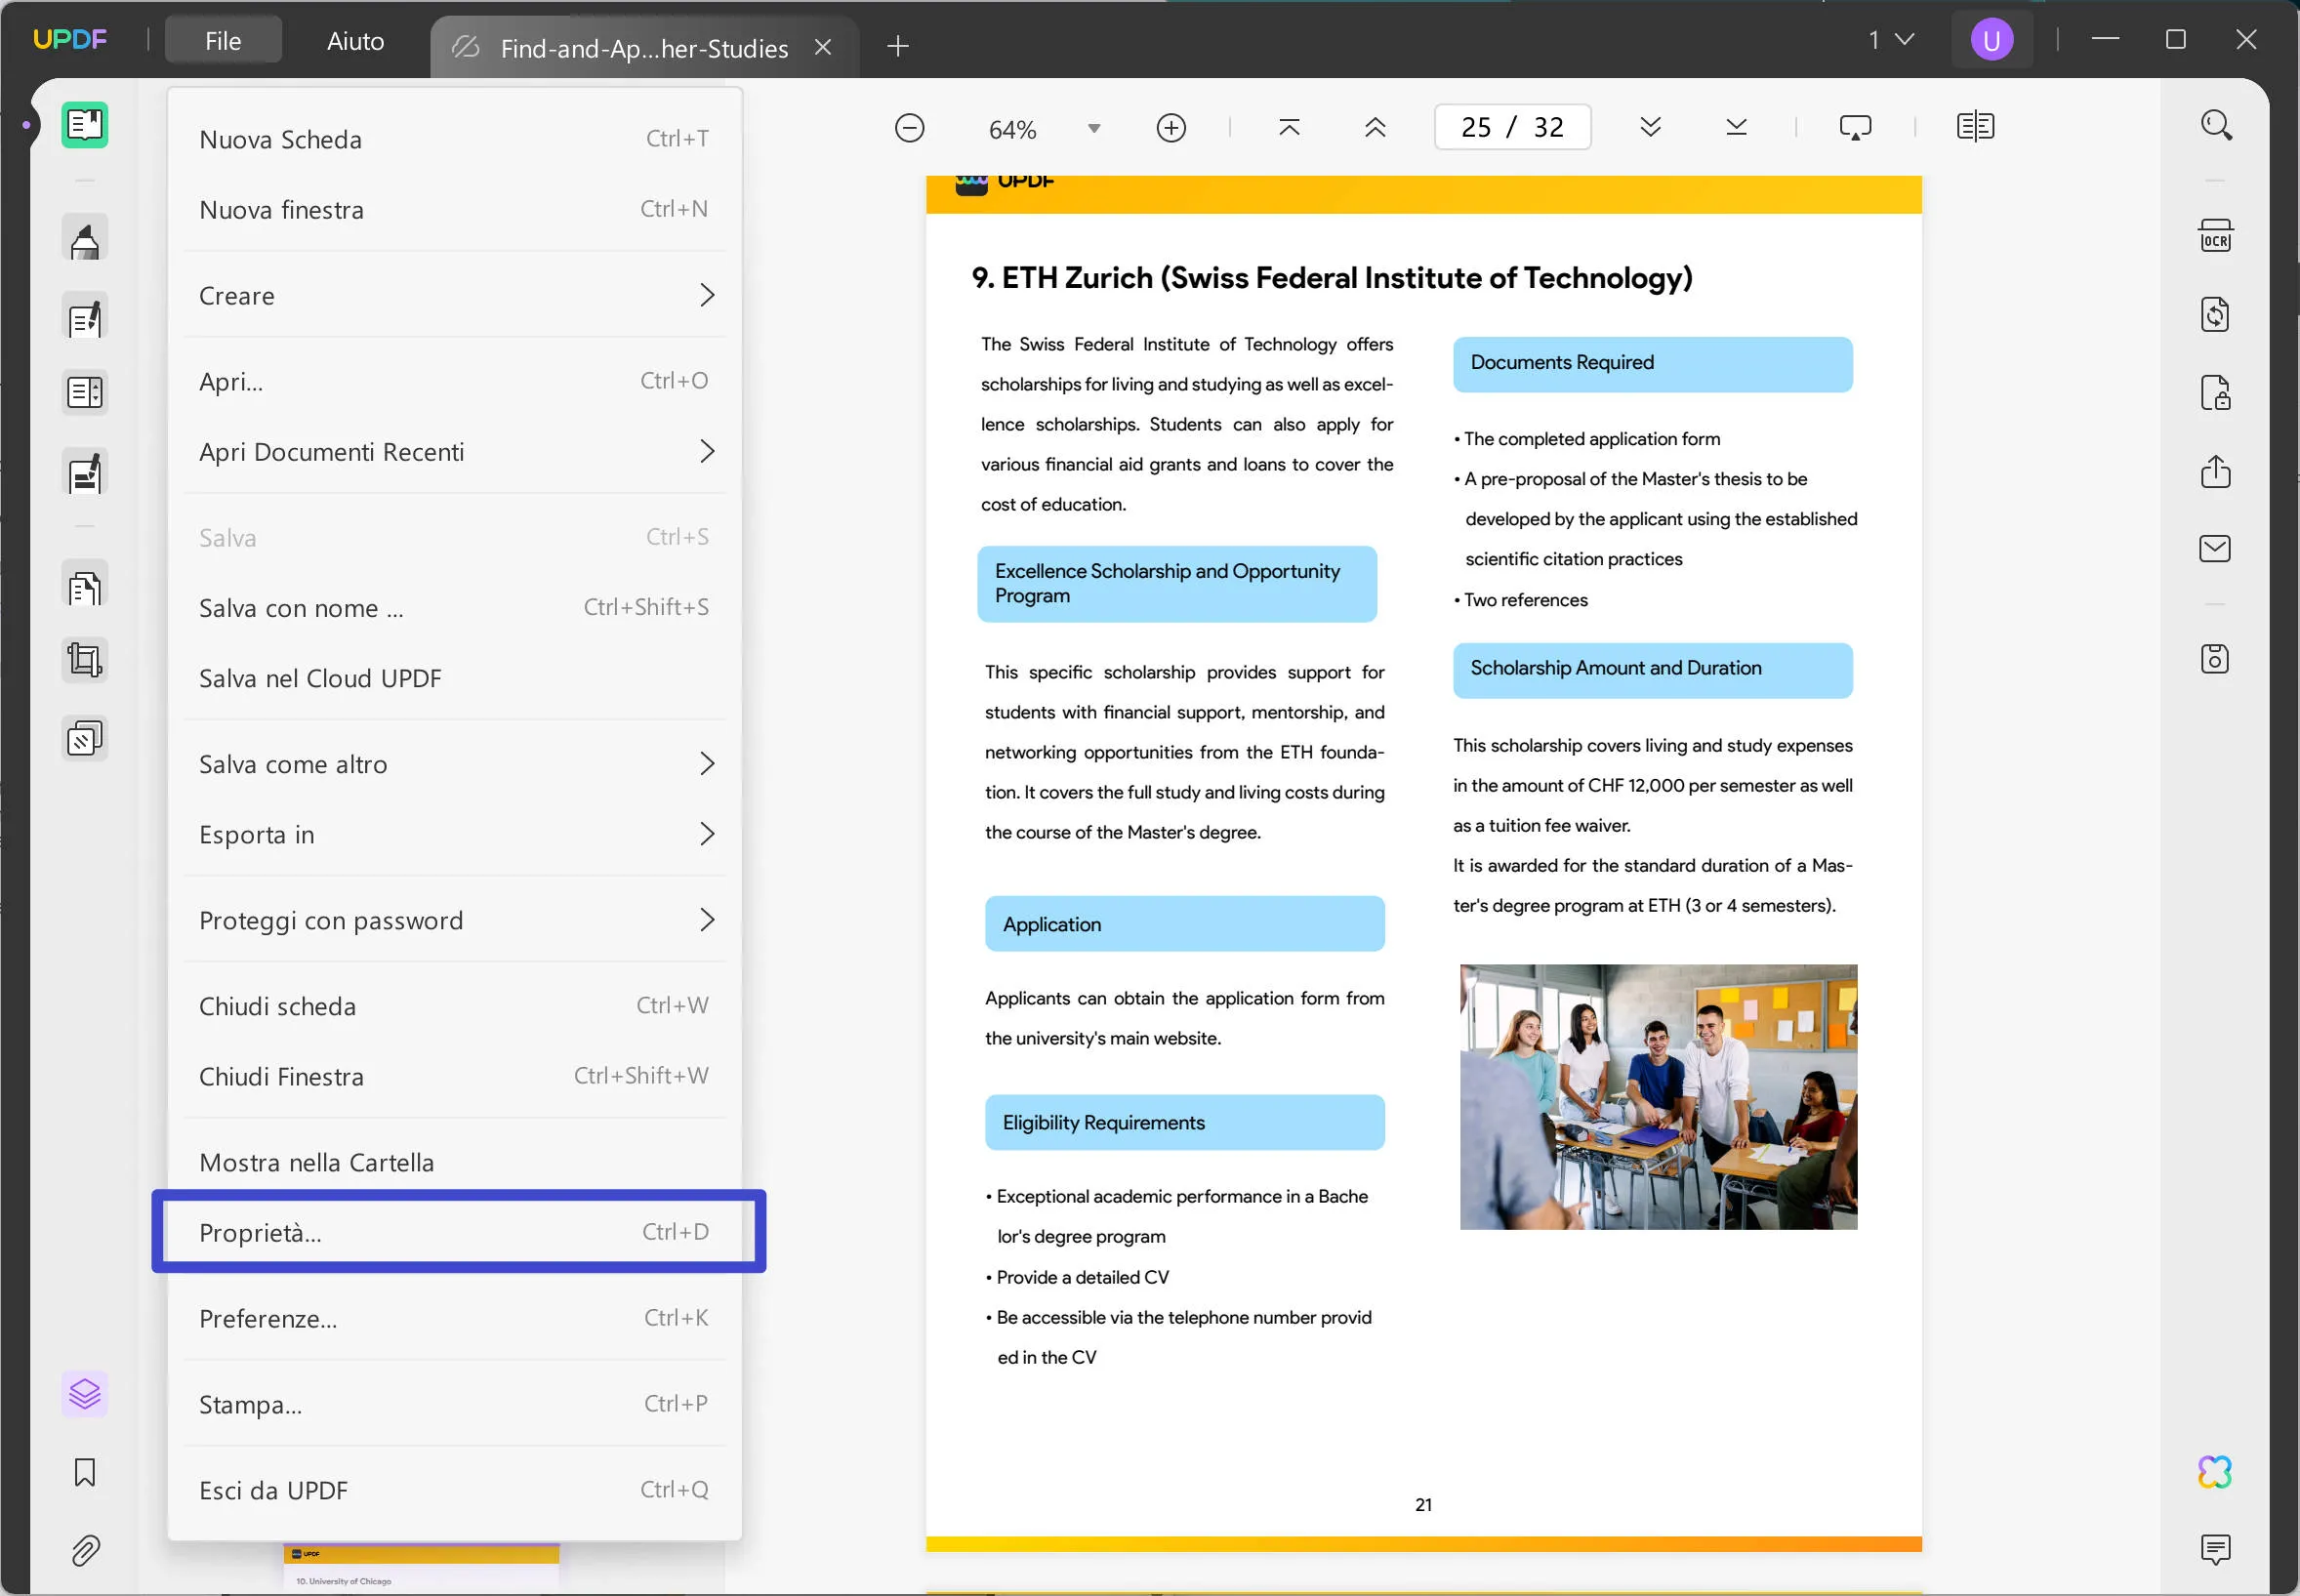Open the File menu button

[223, 41]
